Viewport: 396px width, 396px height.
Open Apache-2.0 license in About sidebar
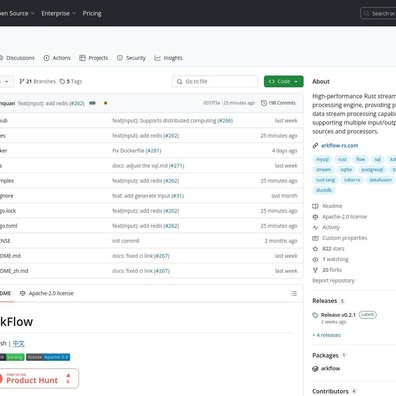tap(340, 217)
